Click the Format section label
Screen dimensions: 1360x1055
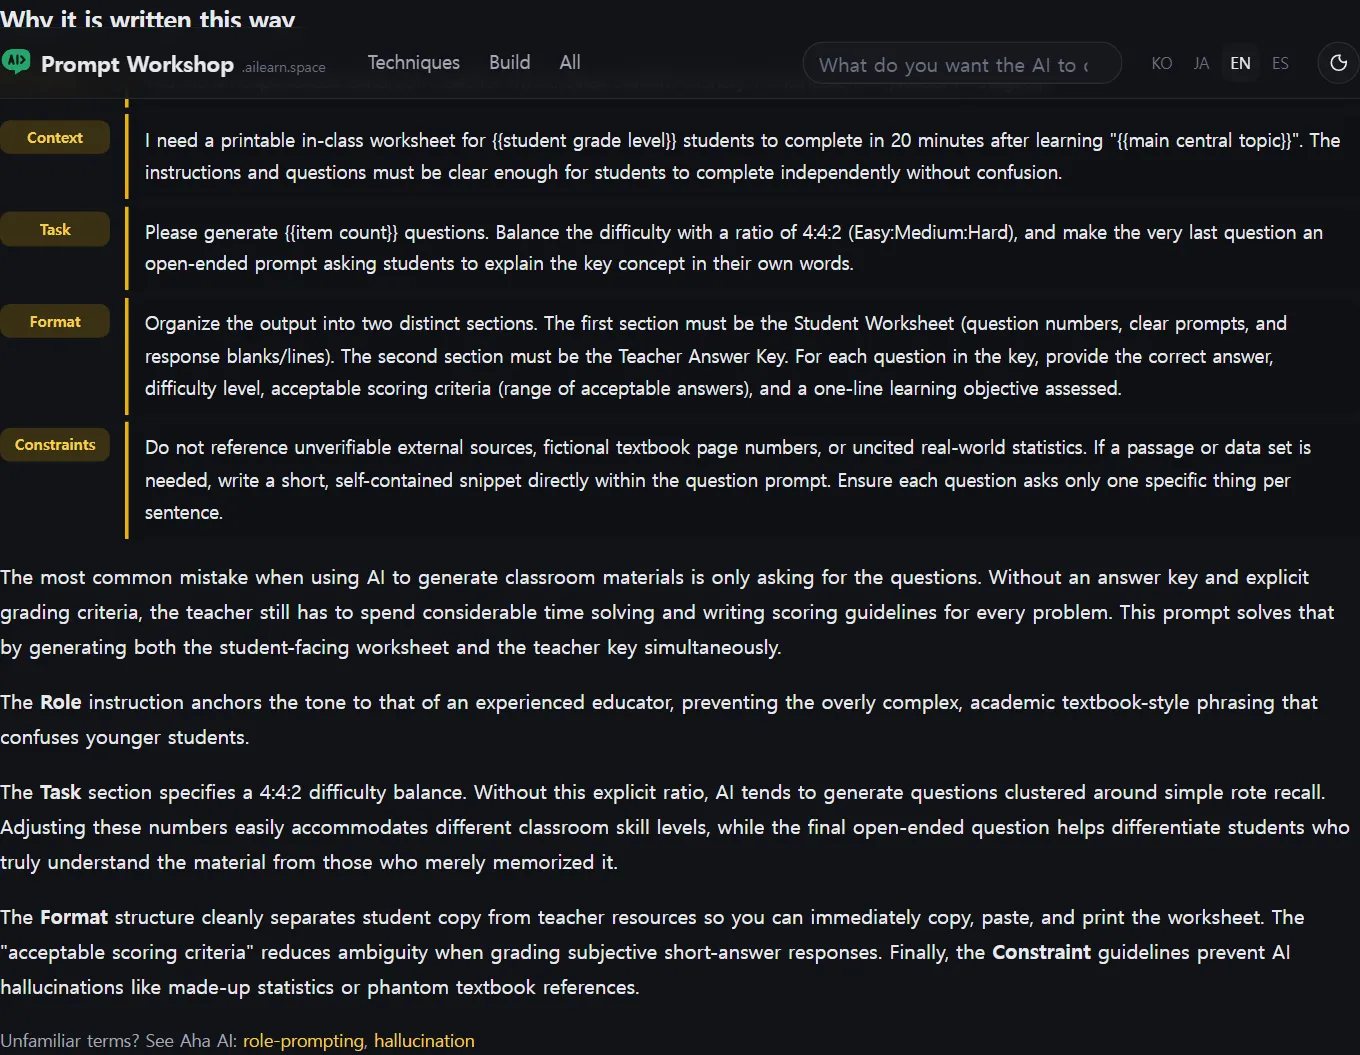click(x=55, y=322)
